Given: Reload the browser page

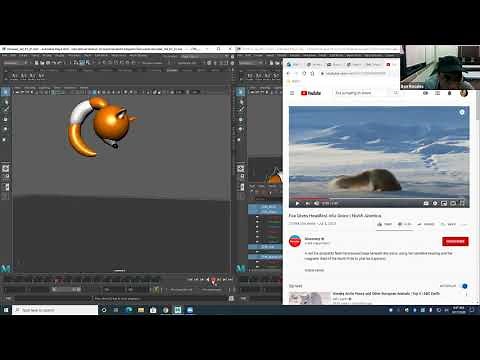Looking at the screenshot, I should coord(304,73).
